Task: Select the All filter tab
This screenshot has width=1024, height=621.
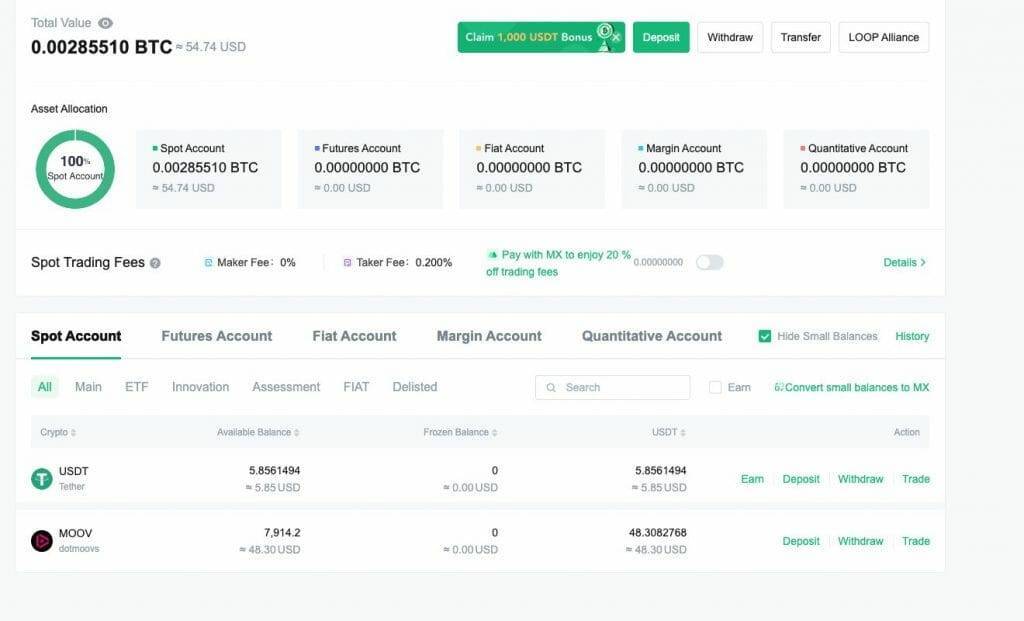Action: (44, 387)
